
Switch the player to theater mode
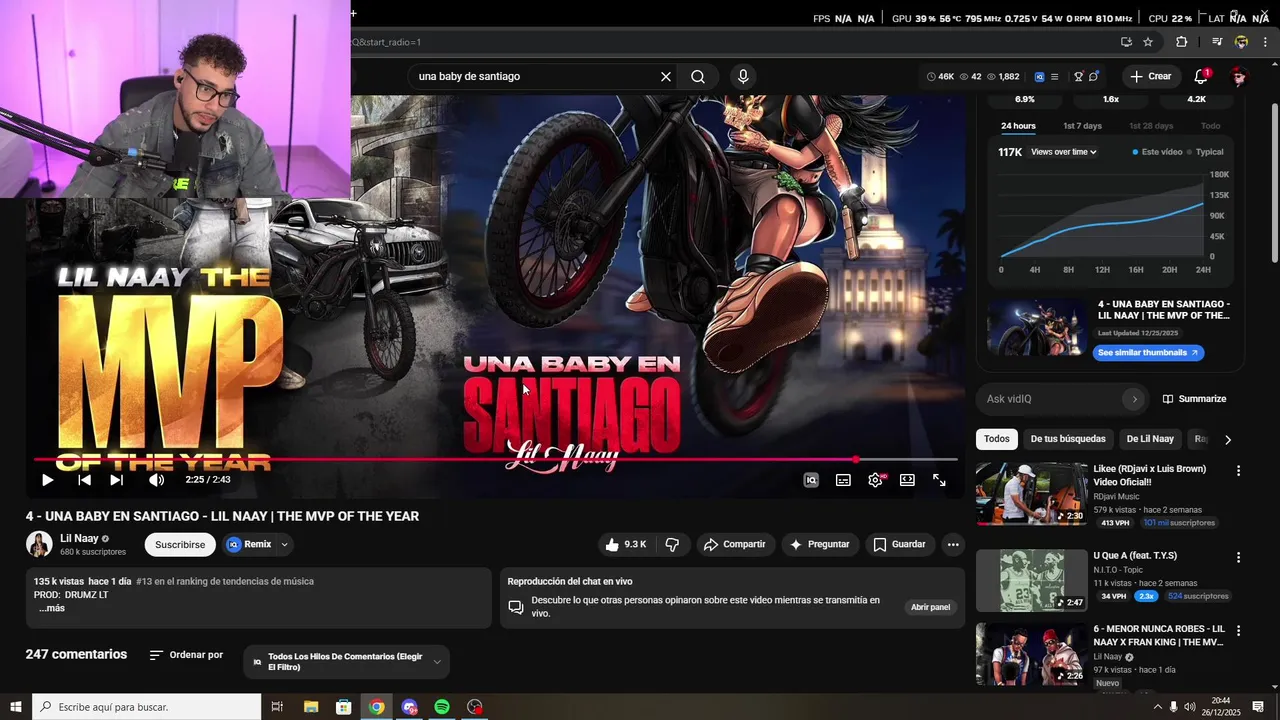[907, 480]
